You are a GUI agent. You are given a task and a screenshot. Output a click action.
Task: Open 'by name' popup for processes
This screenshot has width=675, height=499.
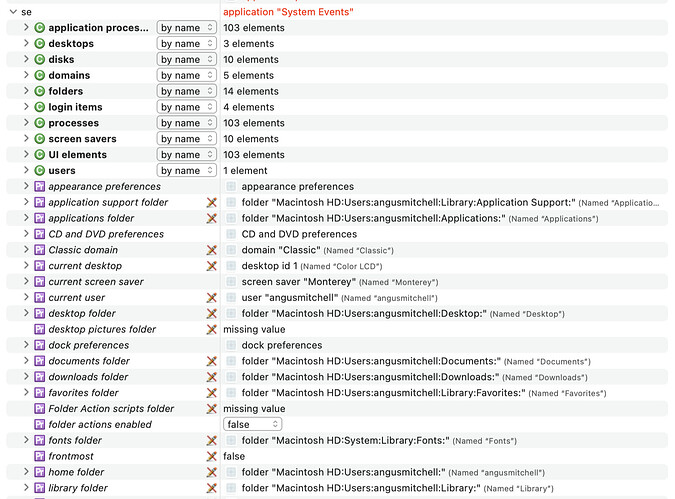tap(186, 123)
